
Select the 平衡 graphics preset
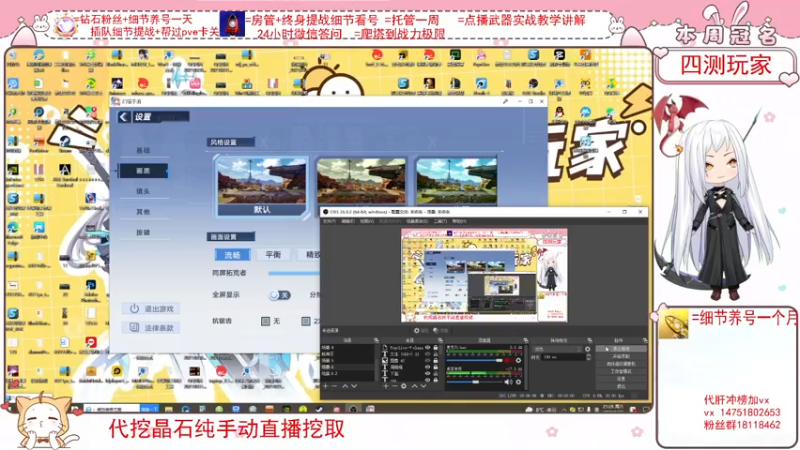(273, 255)
